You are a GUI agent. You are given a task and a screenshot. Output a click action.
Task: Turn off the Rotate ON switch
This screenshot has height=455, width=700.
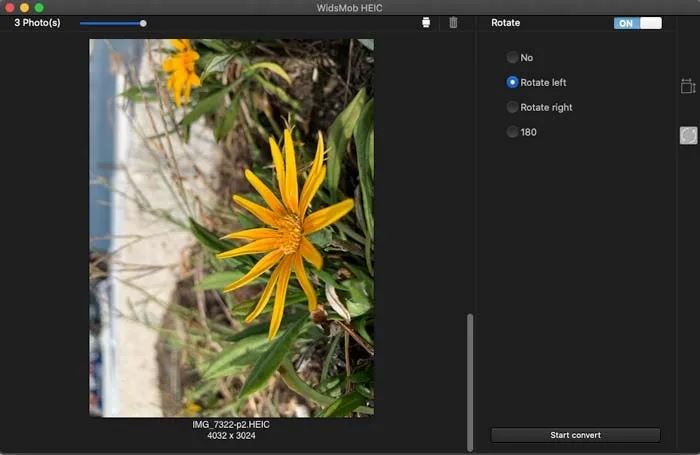coord(638,23)
